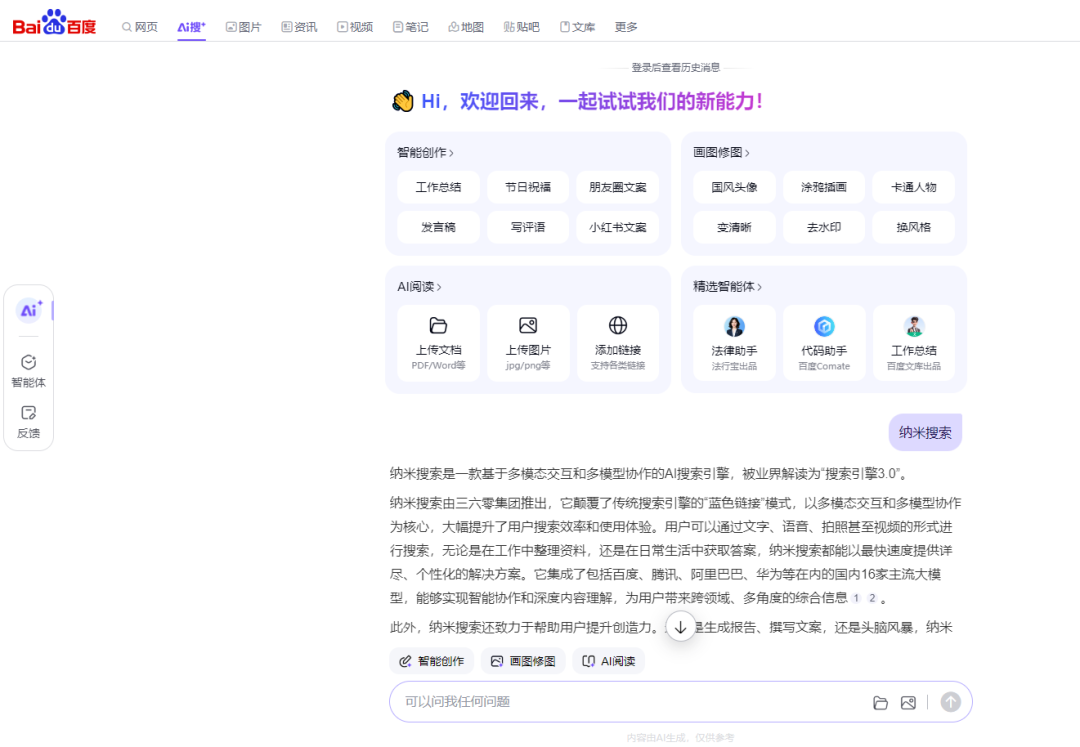Select 朋友圈文案 template
Viewport: 1080px width, 747px height.
click(x=618, y=187)
